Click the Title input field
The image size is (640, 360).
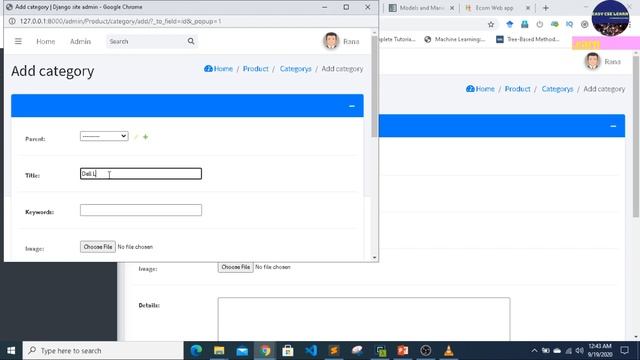(x=141, y=173)
